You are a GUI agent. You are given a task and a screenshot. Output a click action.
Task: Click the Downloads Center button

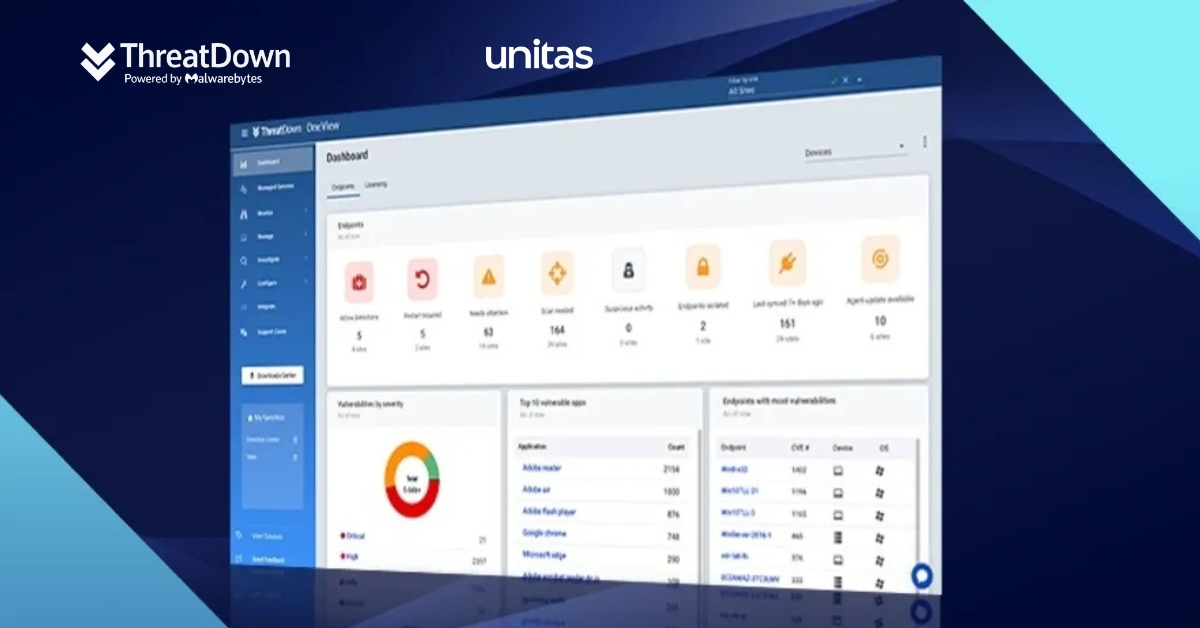click(272, 376)
